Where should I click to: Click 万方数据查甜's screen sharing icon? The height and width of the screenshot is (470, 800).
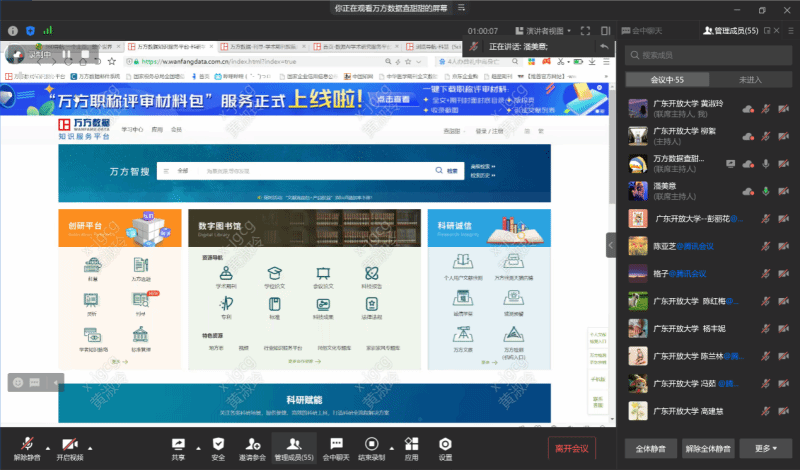coord(731,164)
